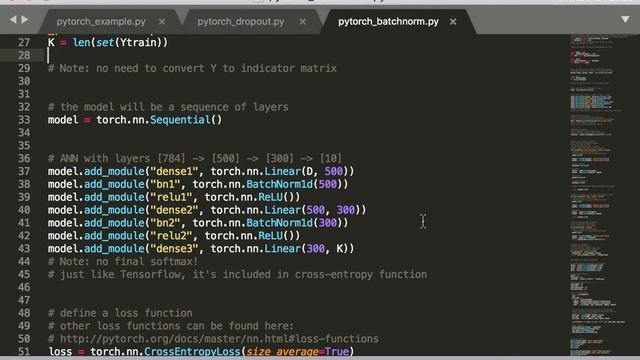Screen dimensions: 640x360
Task: Click the "bn2" string
Action: [165, 223]
